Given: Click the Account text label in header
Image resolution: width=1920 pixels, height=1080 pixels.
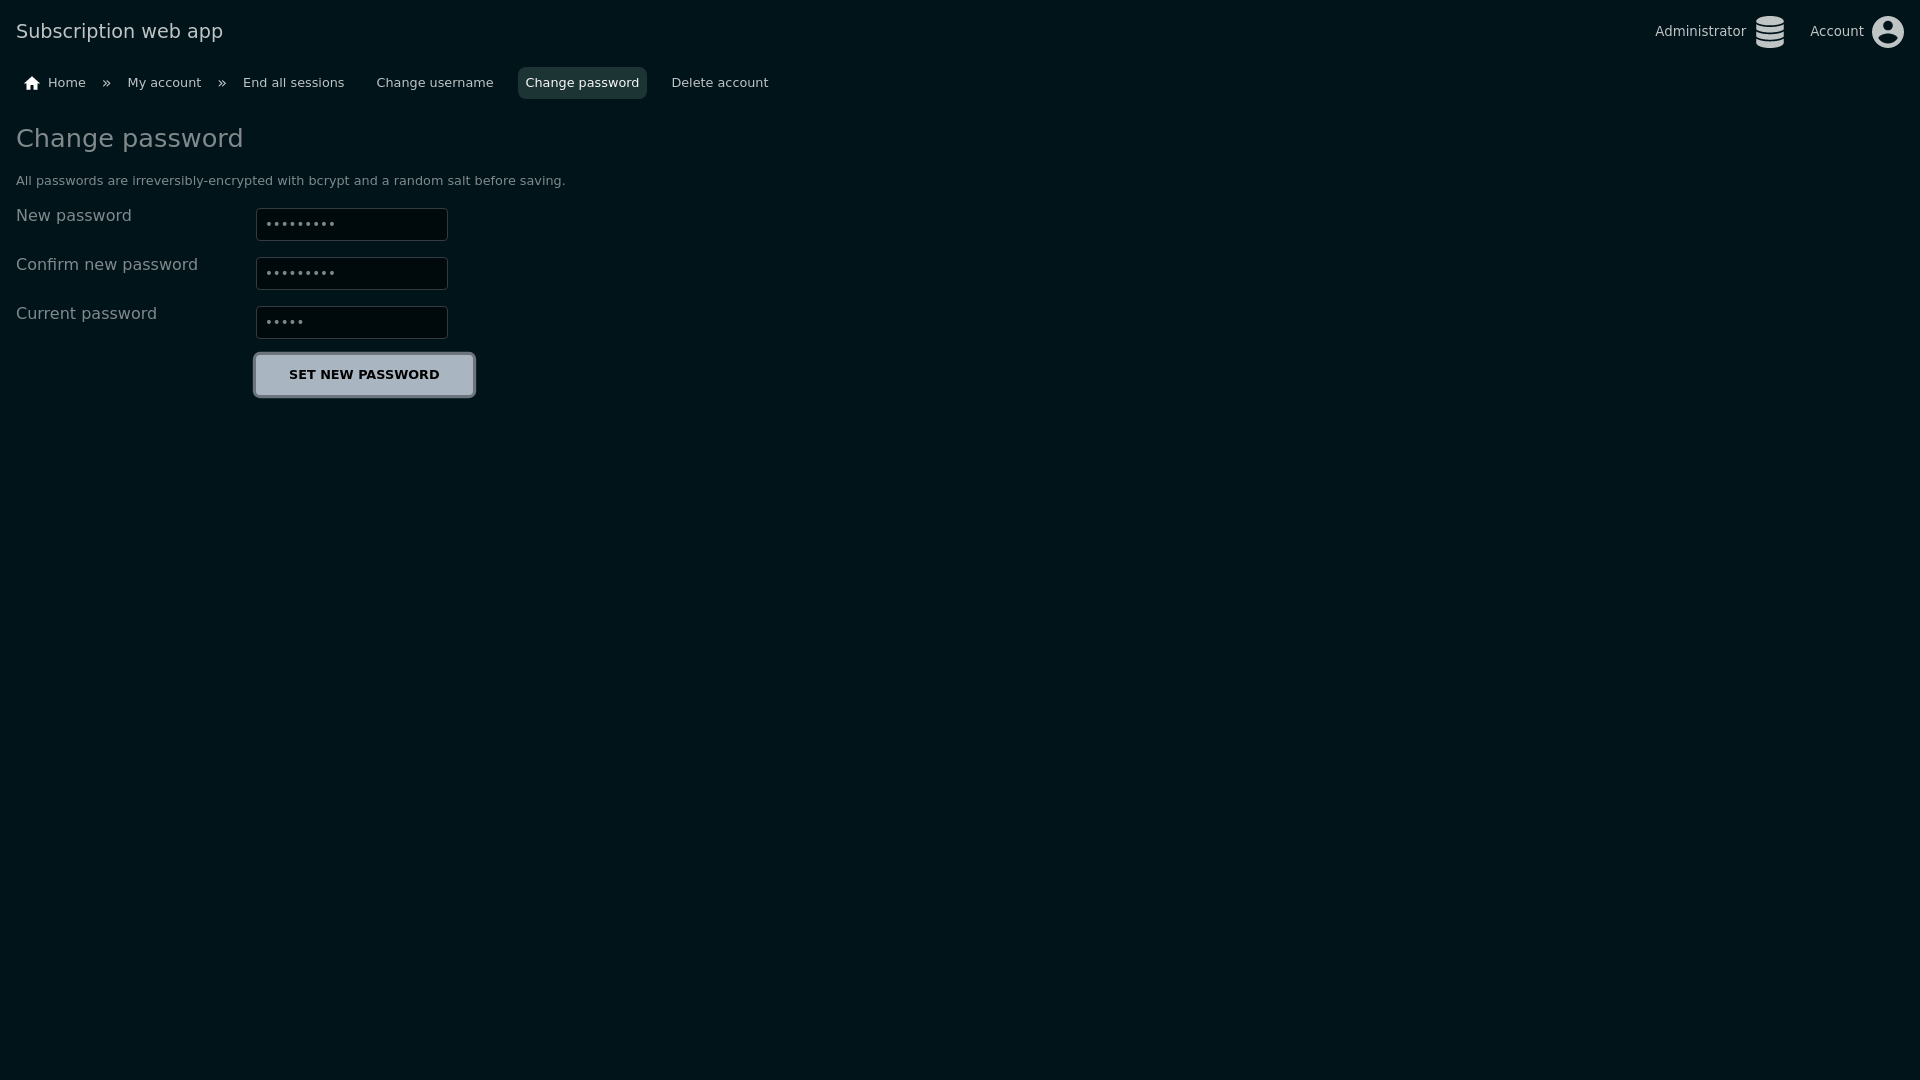Looking at the screenshot, I should (1836, 32).
